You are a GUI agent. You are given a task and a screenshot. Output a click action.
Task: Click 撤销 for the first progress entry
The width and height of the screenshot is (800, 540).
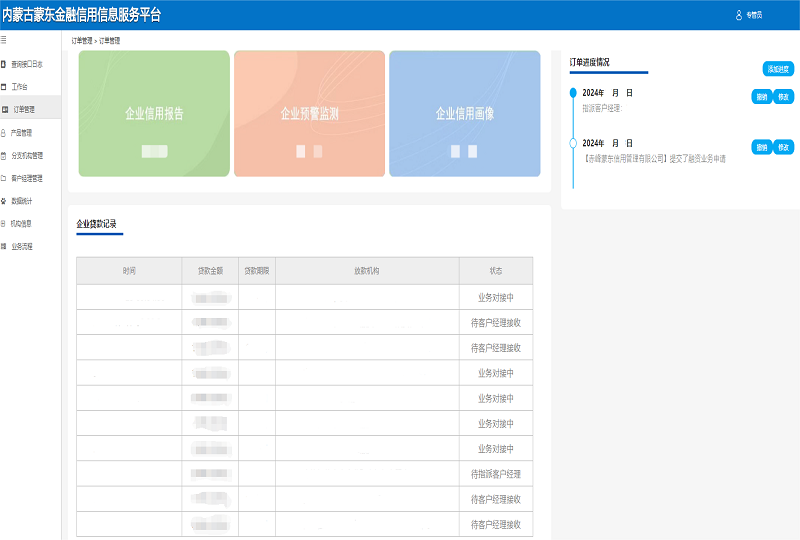click(761, 96)
